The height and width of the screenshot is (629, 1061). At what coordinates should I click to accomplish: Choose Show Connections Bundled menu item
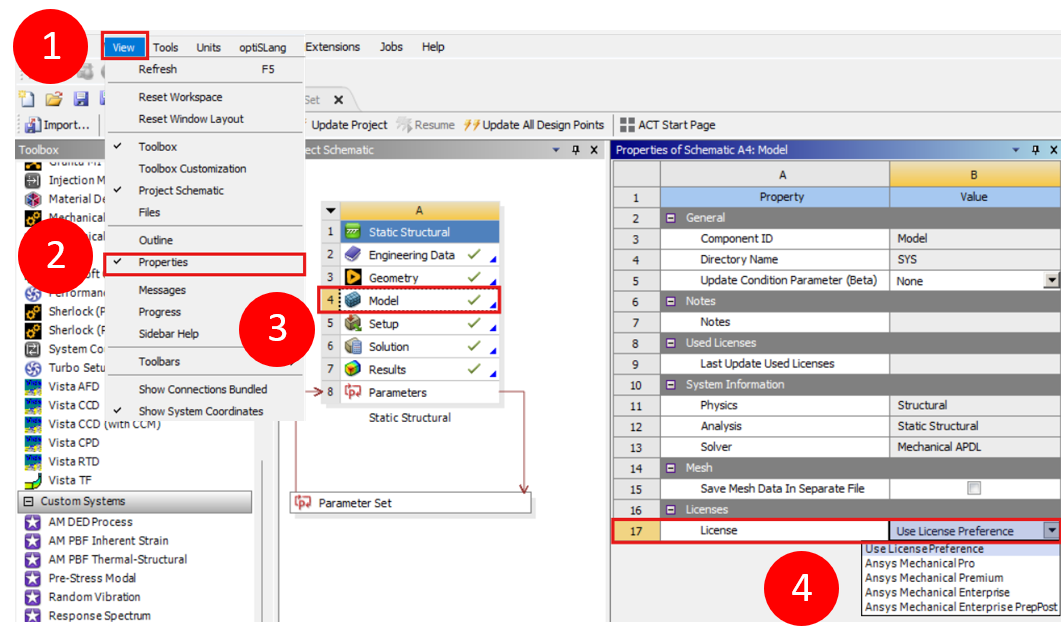[204, 390]
